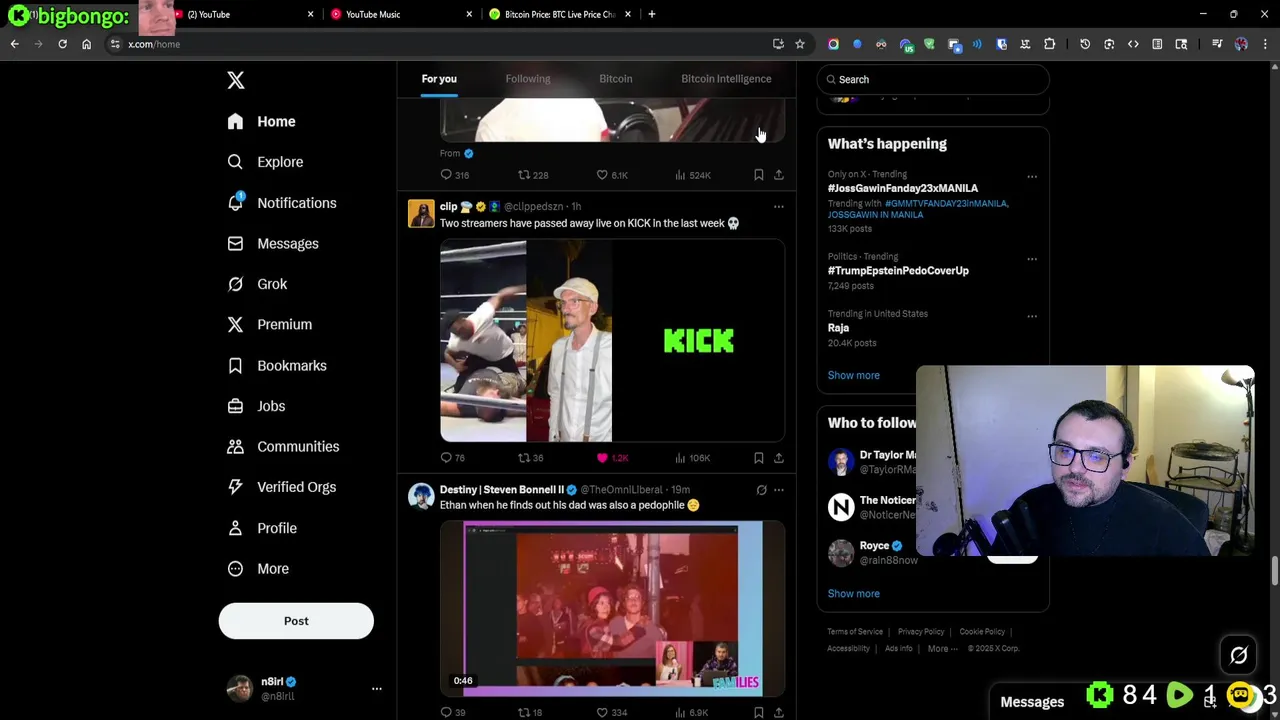Image resolution: width=1280 pixels, height=720 pixels.
Task: Click the Bookmarks sidebar icon
Action: (x=235, y=366)
